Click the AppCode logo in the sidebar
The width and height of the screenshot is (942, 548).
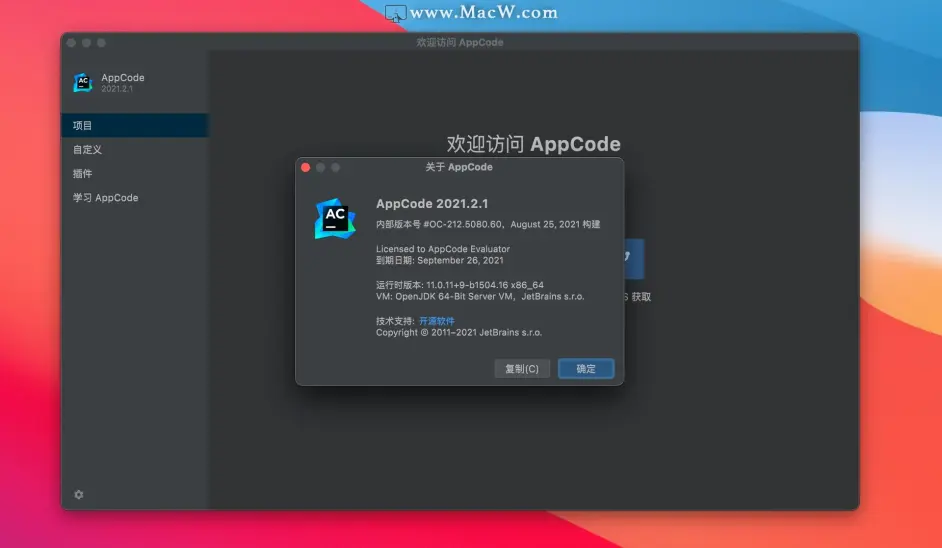coord(83,82)
